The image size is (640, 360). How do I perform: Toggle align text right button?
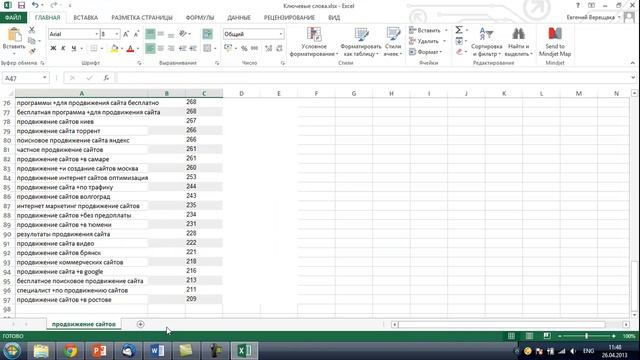pos(171,49)
